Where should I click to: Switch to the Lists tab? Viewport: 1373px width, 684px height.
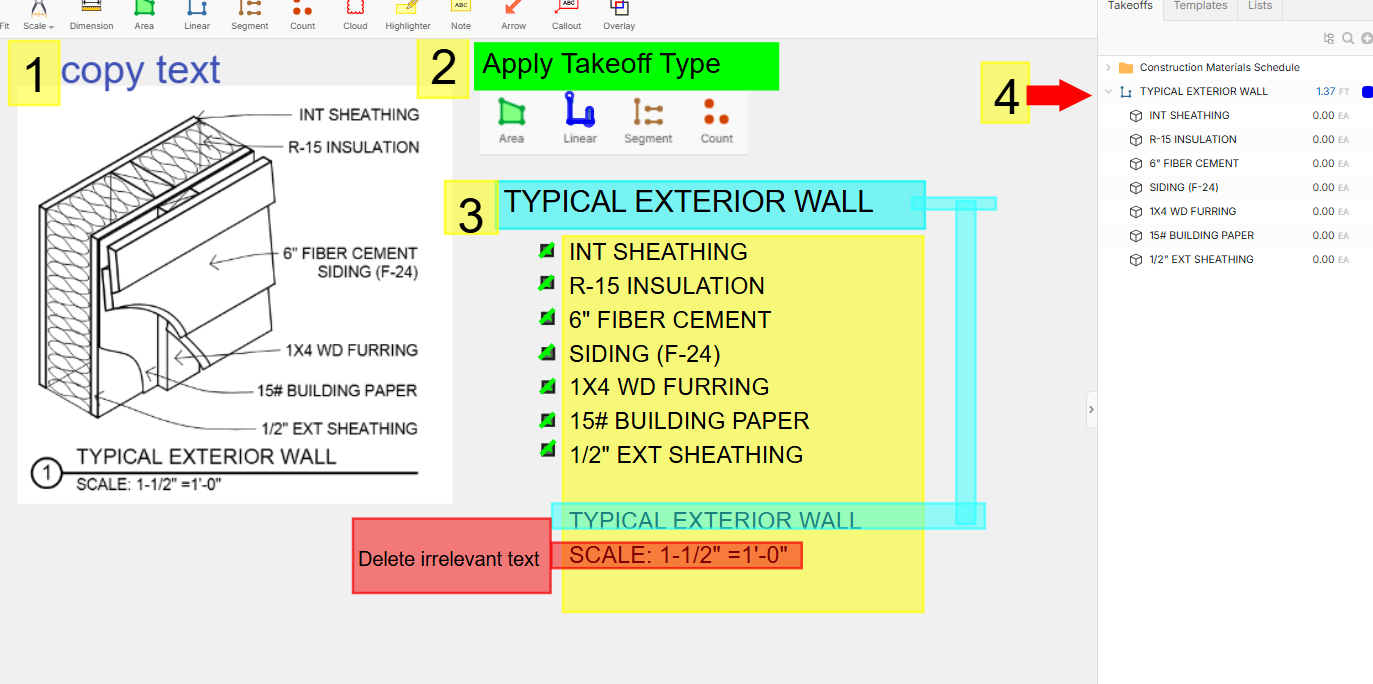point(1260,6)
